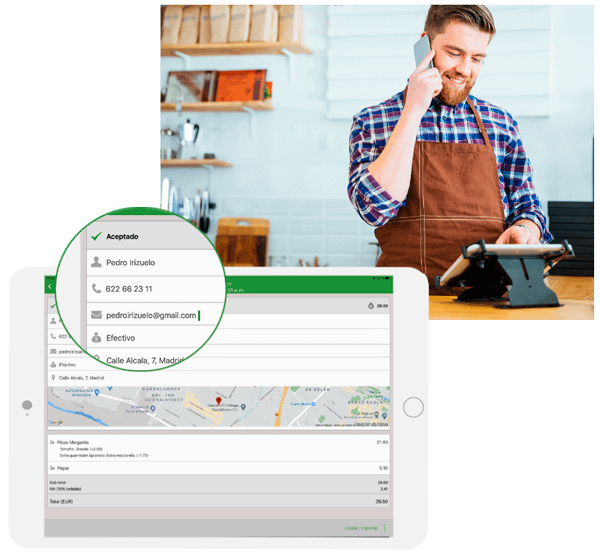Click the person icon beside Pedro Irizuelo
The height and width of the screenshot is (558, 600).
tap(96, 263)
